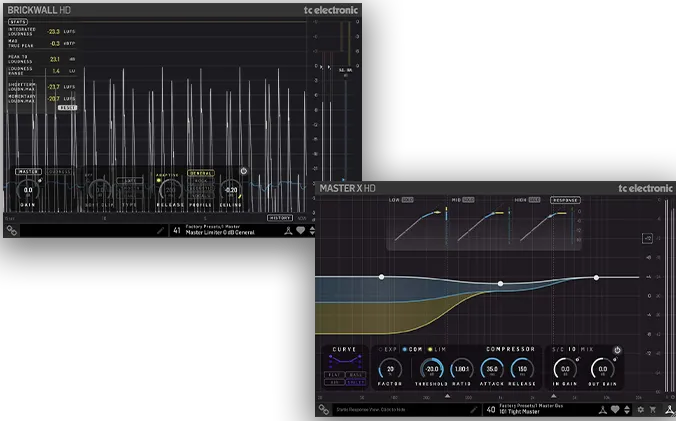
Task: Click the Attack knob set to 35.0
Action: 492,369
